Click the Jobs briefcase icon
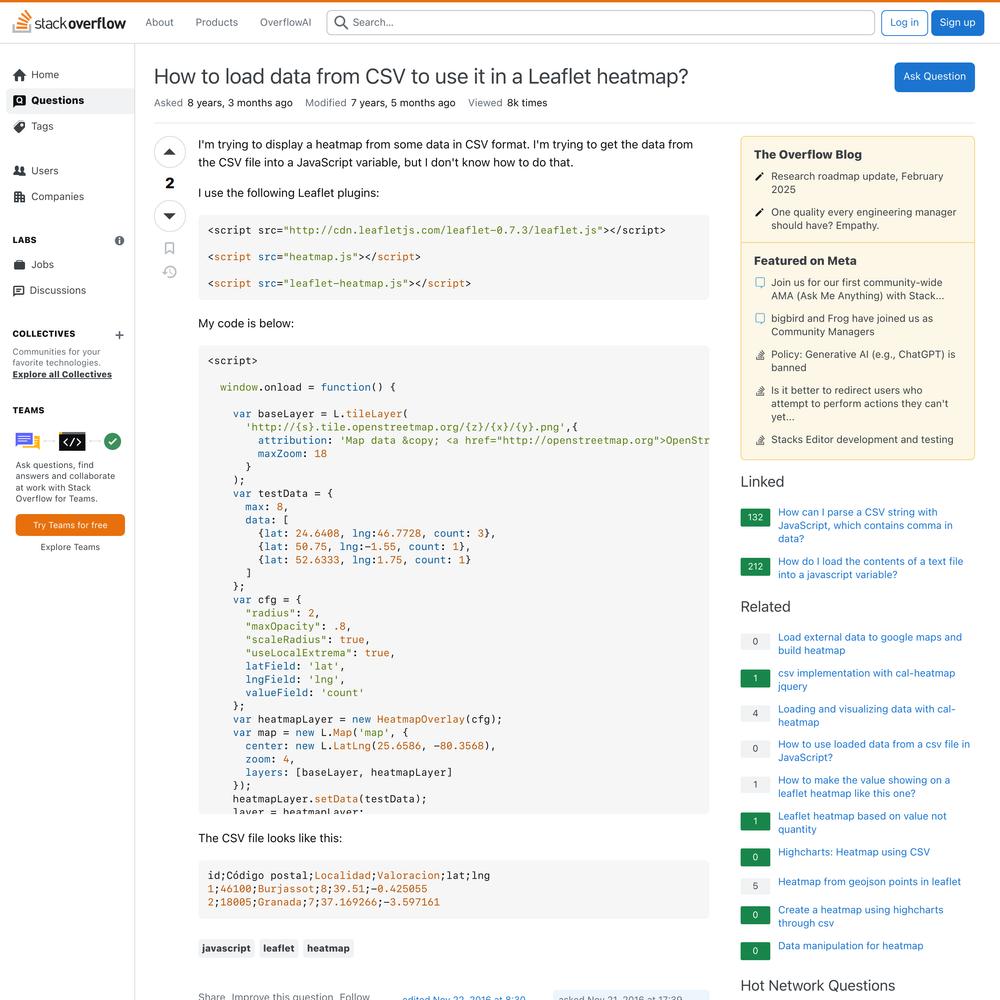 coord(20,265)
